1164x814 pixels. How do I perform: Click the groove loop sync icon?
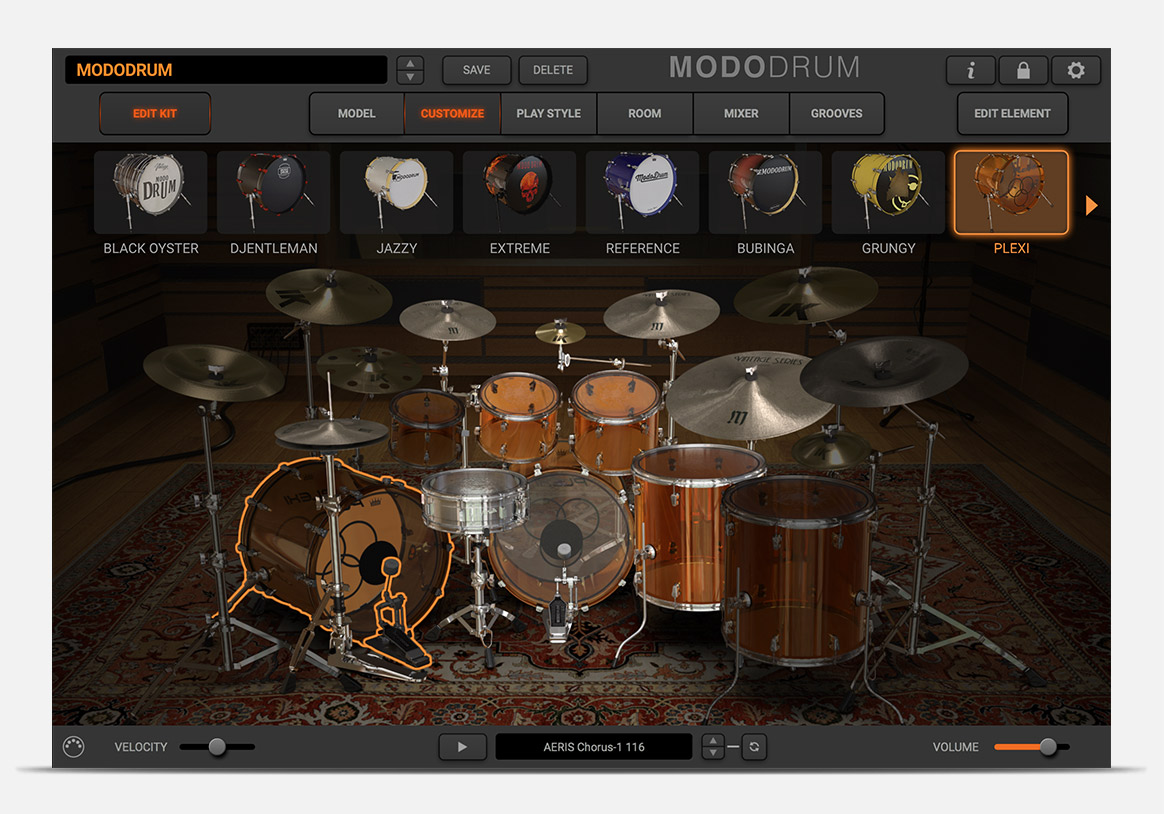[754, 746]
